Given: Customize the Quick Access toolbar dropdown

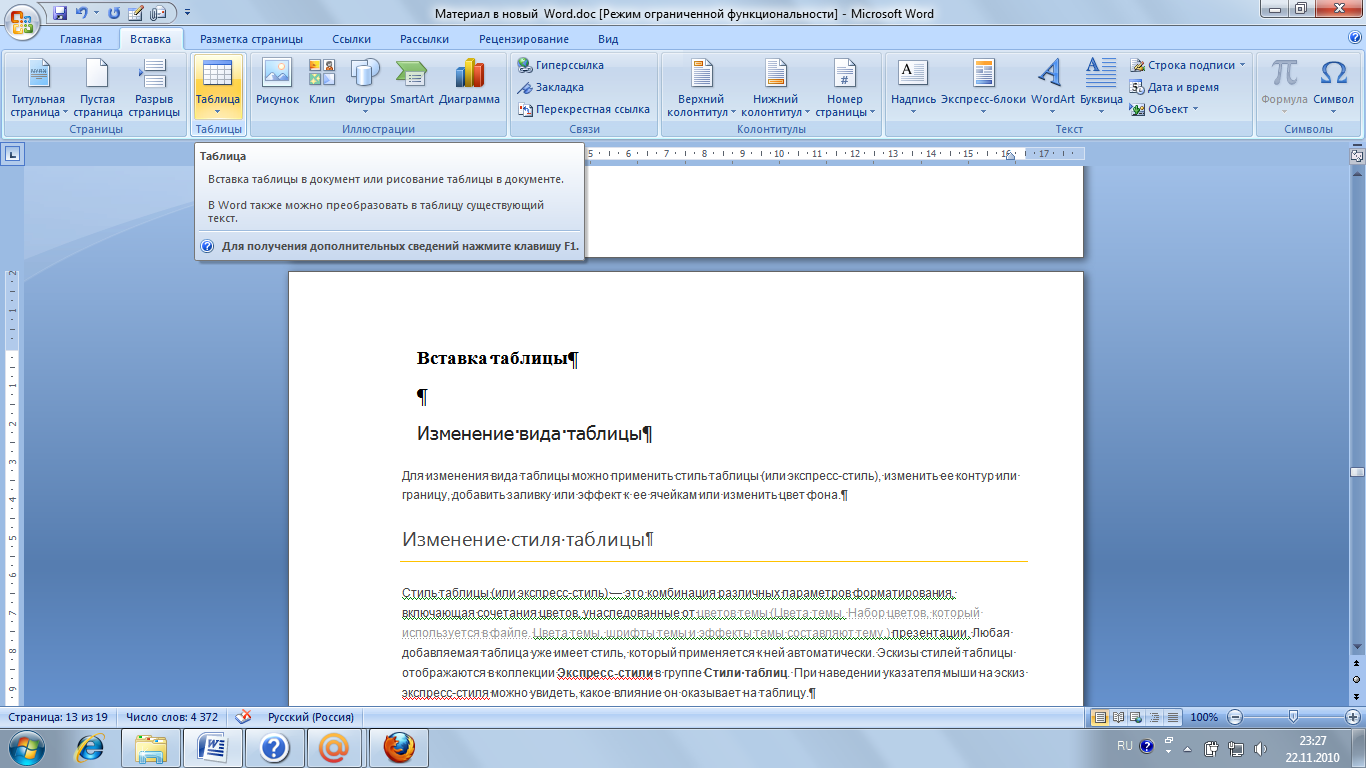Looking at the screenshot, I should [x=187, y=14].
